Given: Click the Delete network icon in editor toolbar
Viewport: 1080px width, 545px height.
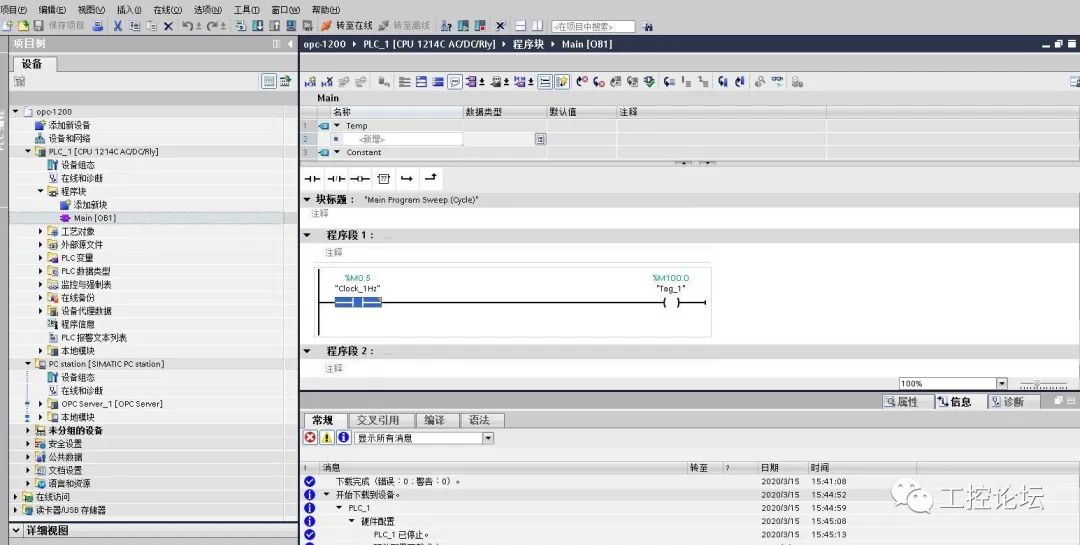Looking at the screenshot, I should tap(327, 82).
